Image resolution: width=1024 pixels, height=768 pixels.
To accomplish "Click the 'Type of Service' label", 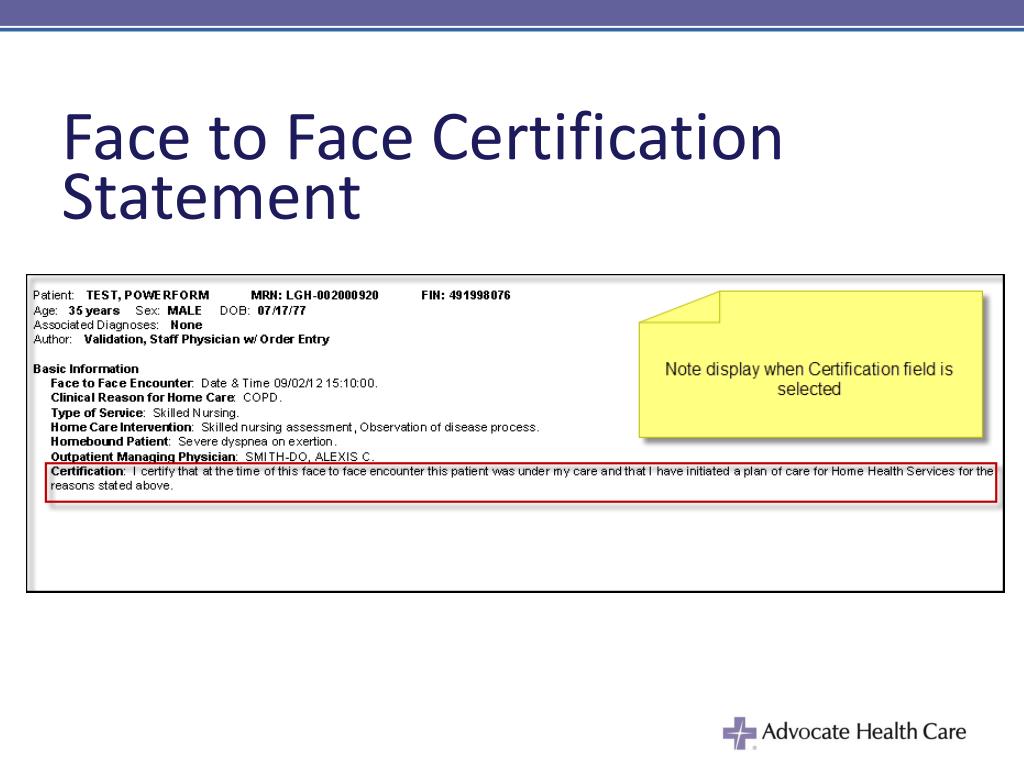I will (97, 413).
